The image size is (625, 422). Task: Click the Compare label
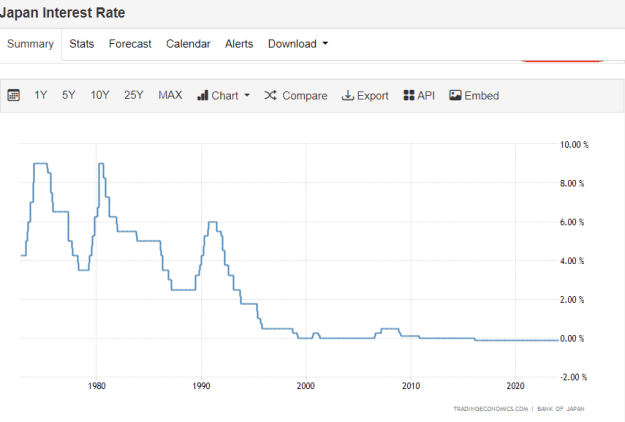(305, 96)
